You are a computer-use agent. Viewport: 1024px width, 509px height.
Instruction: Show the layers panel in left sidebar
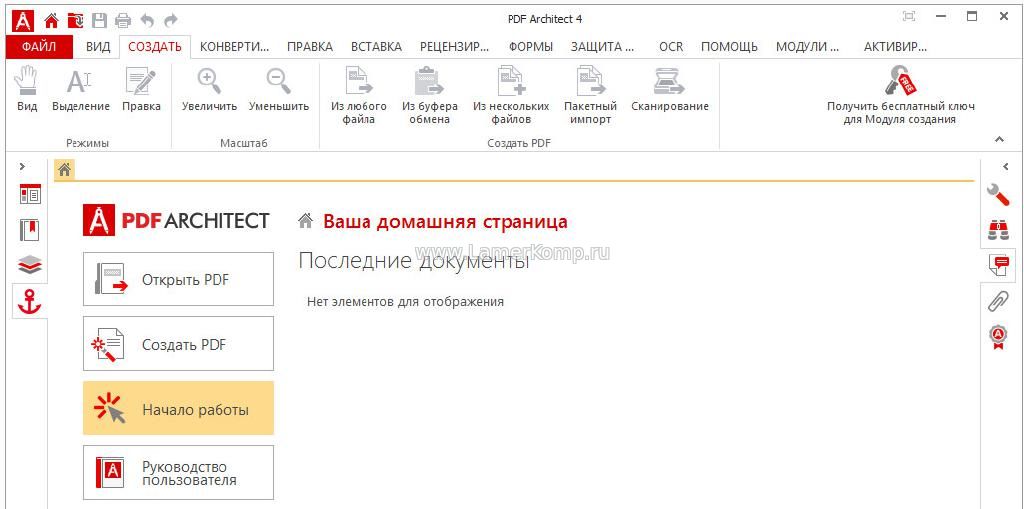point(30,265)
